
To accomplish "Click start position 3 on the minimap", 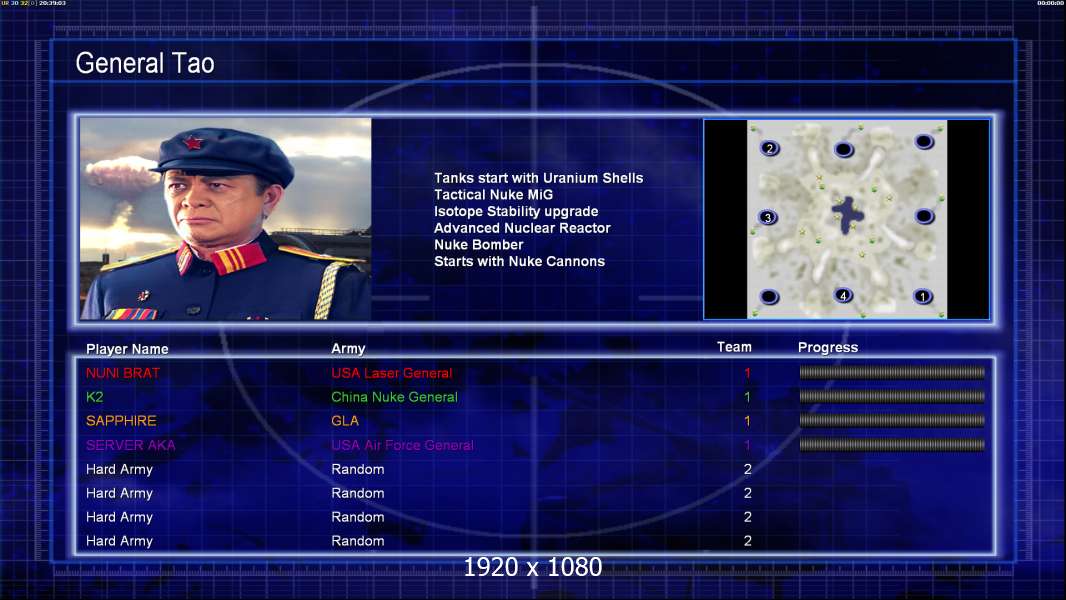I will click(768, 217).
